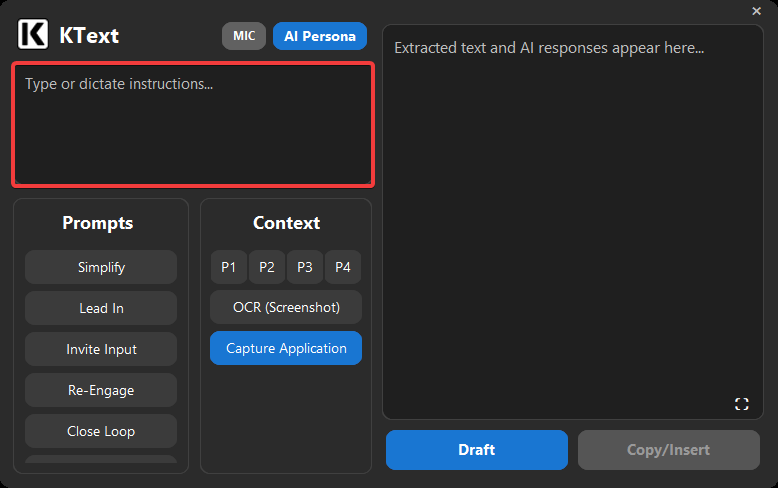Click the KText logo icon
This screenshot has height=488, width=778.
33,35
